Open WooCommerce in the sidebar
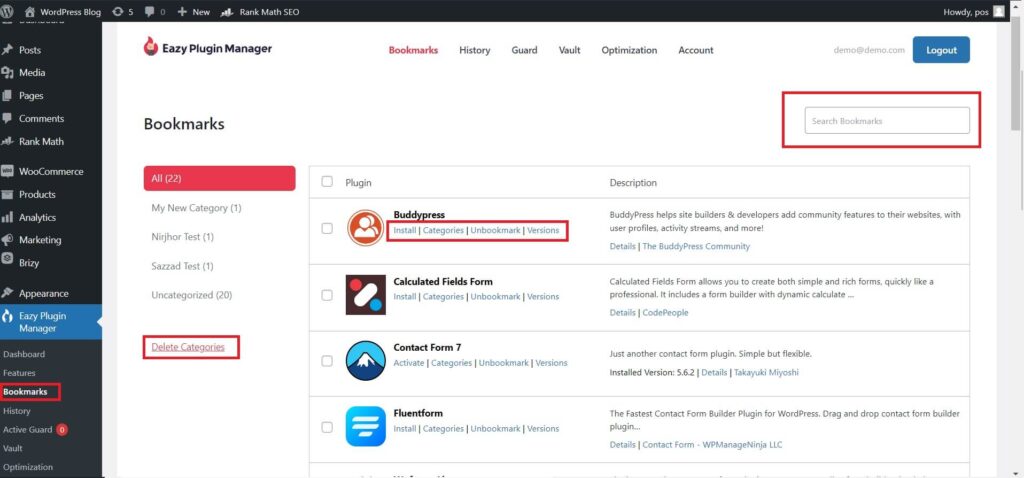This screenshot has height=478, width=1024. [x=51, y=171]
